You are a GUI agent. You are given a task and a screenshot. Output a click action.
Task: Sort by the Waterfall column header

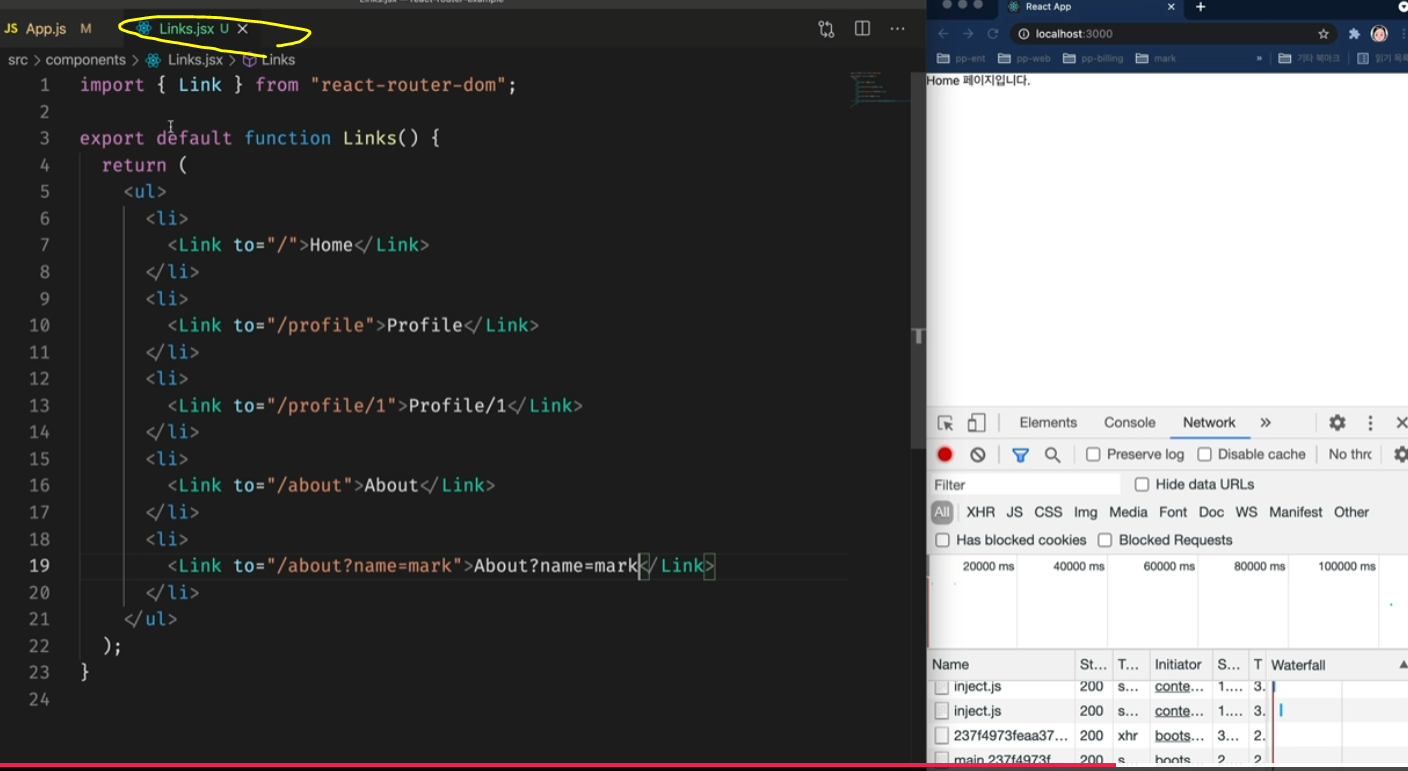[1337, 665]
